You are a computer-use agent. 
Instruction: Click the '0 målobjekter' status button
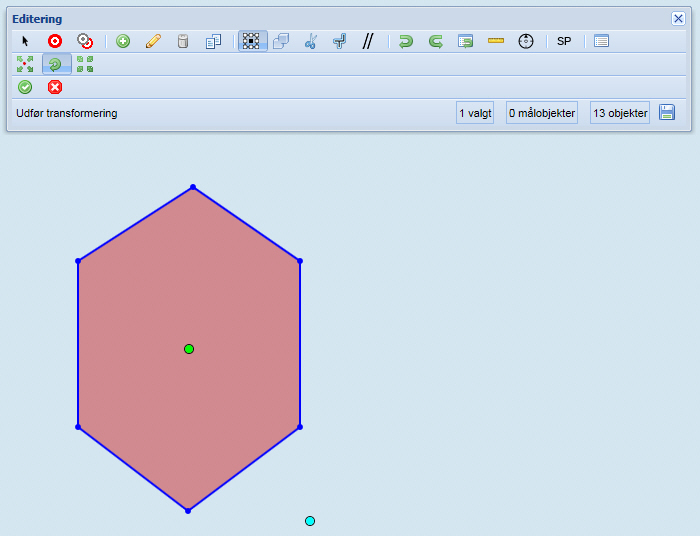tap(542, 113)
